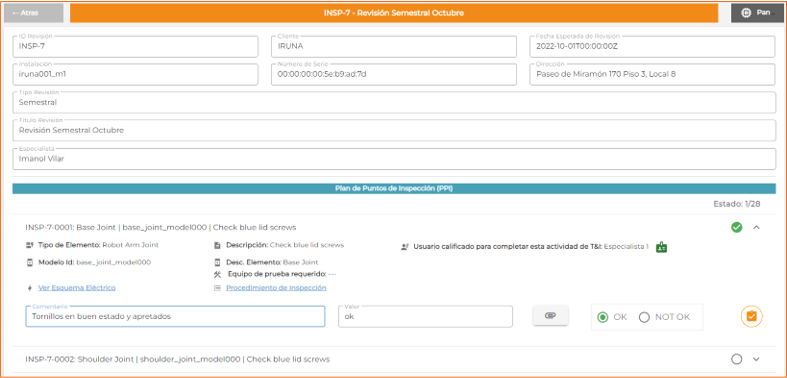Click the tools icon beside Equipo de prueba requerido
Screen dimensions: 787x378
[x=217, y=274]
